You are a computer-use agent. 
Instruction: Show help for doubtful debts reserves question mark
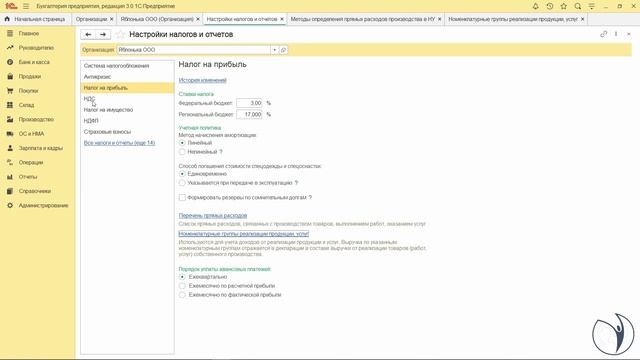310,198
